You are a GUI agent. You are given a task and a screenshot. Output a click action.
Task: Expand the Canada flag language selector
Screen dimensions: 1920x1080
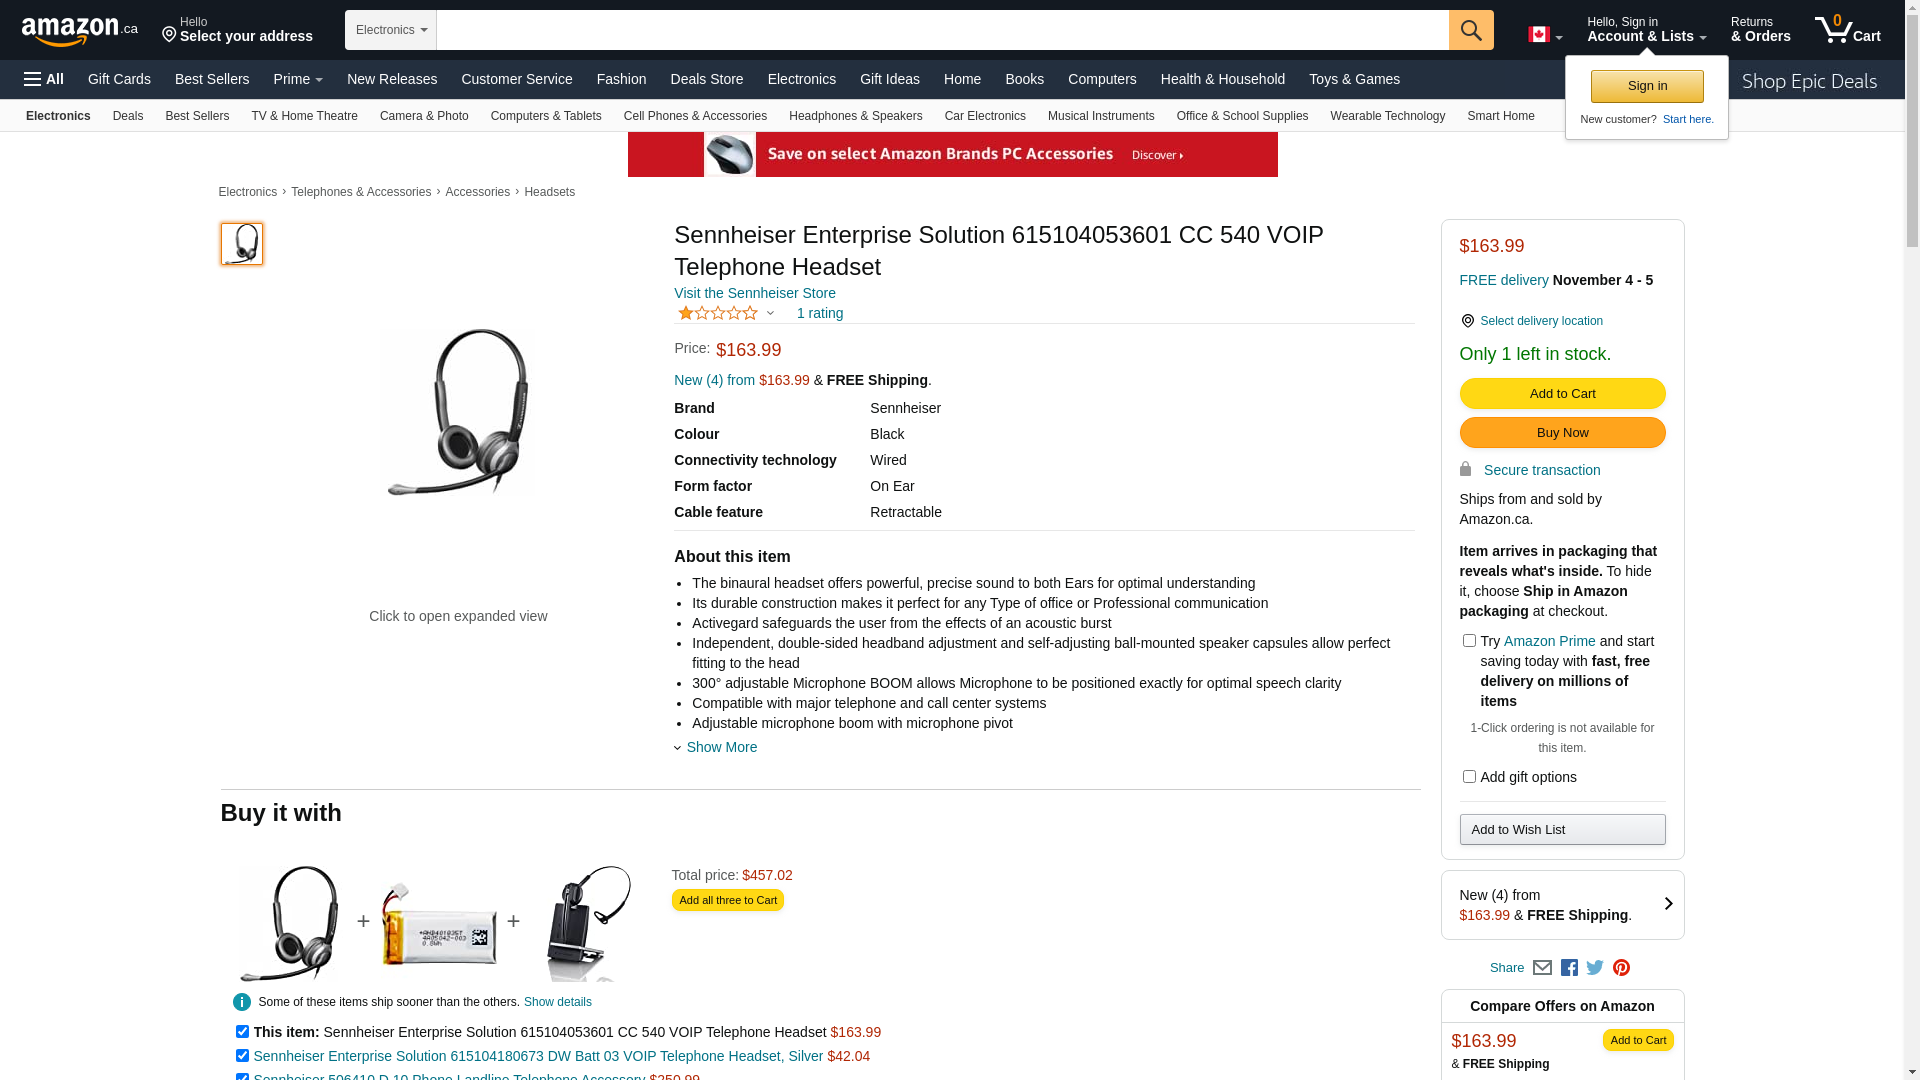tap(1545, 35)
